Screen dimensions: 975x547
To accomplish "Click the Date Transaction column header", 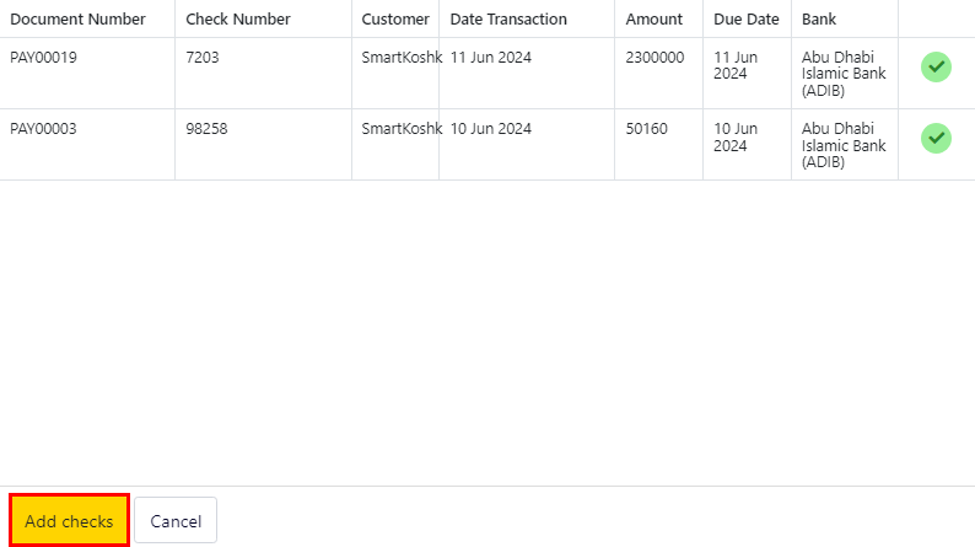I will tap(508, 19).
